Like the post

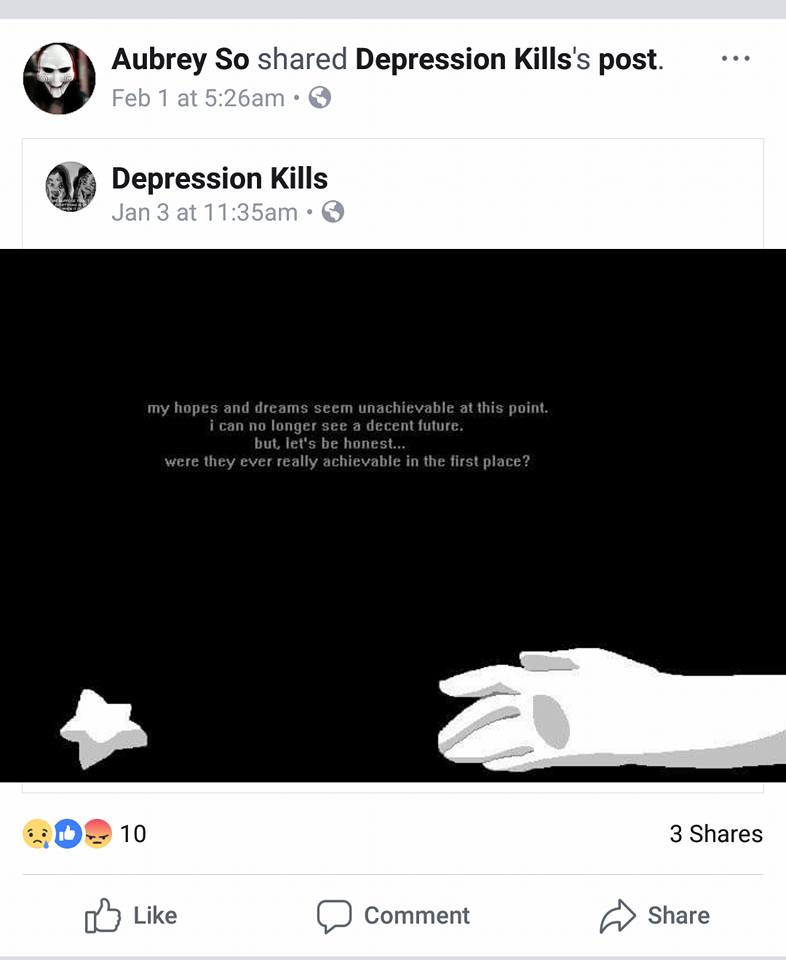[131, 915]
